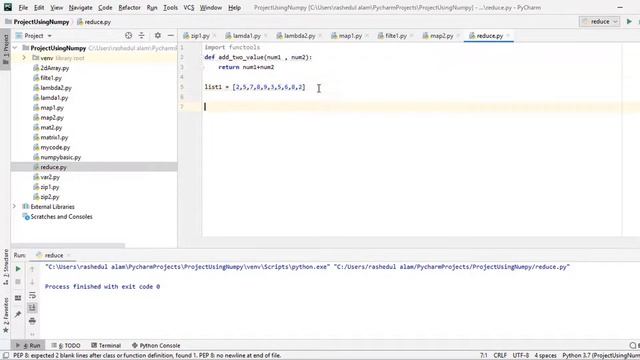The height and width of the screenshot is (360, 640).
Task: Change CRLF line separator in status bar
Action: point(500,356)
